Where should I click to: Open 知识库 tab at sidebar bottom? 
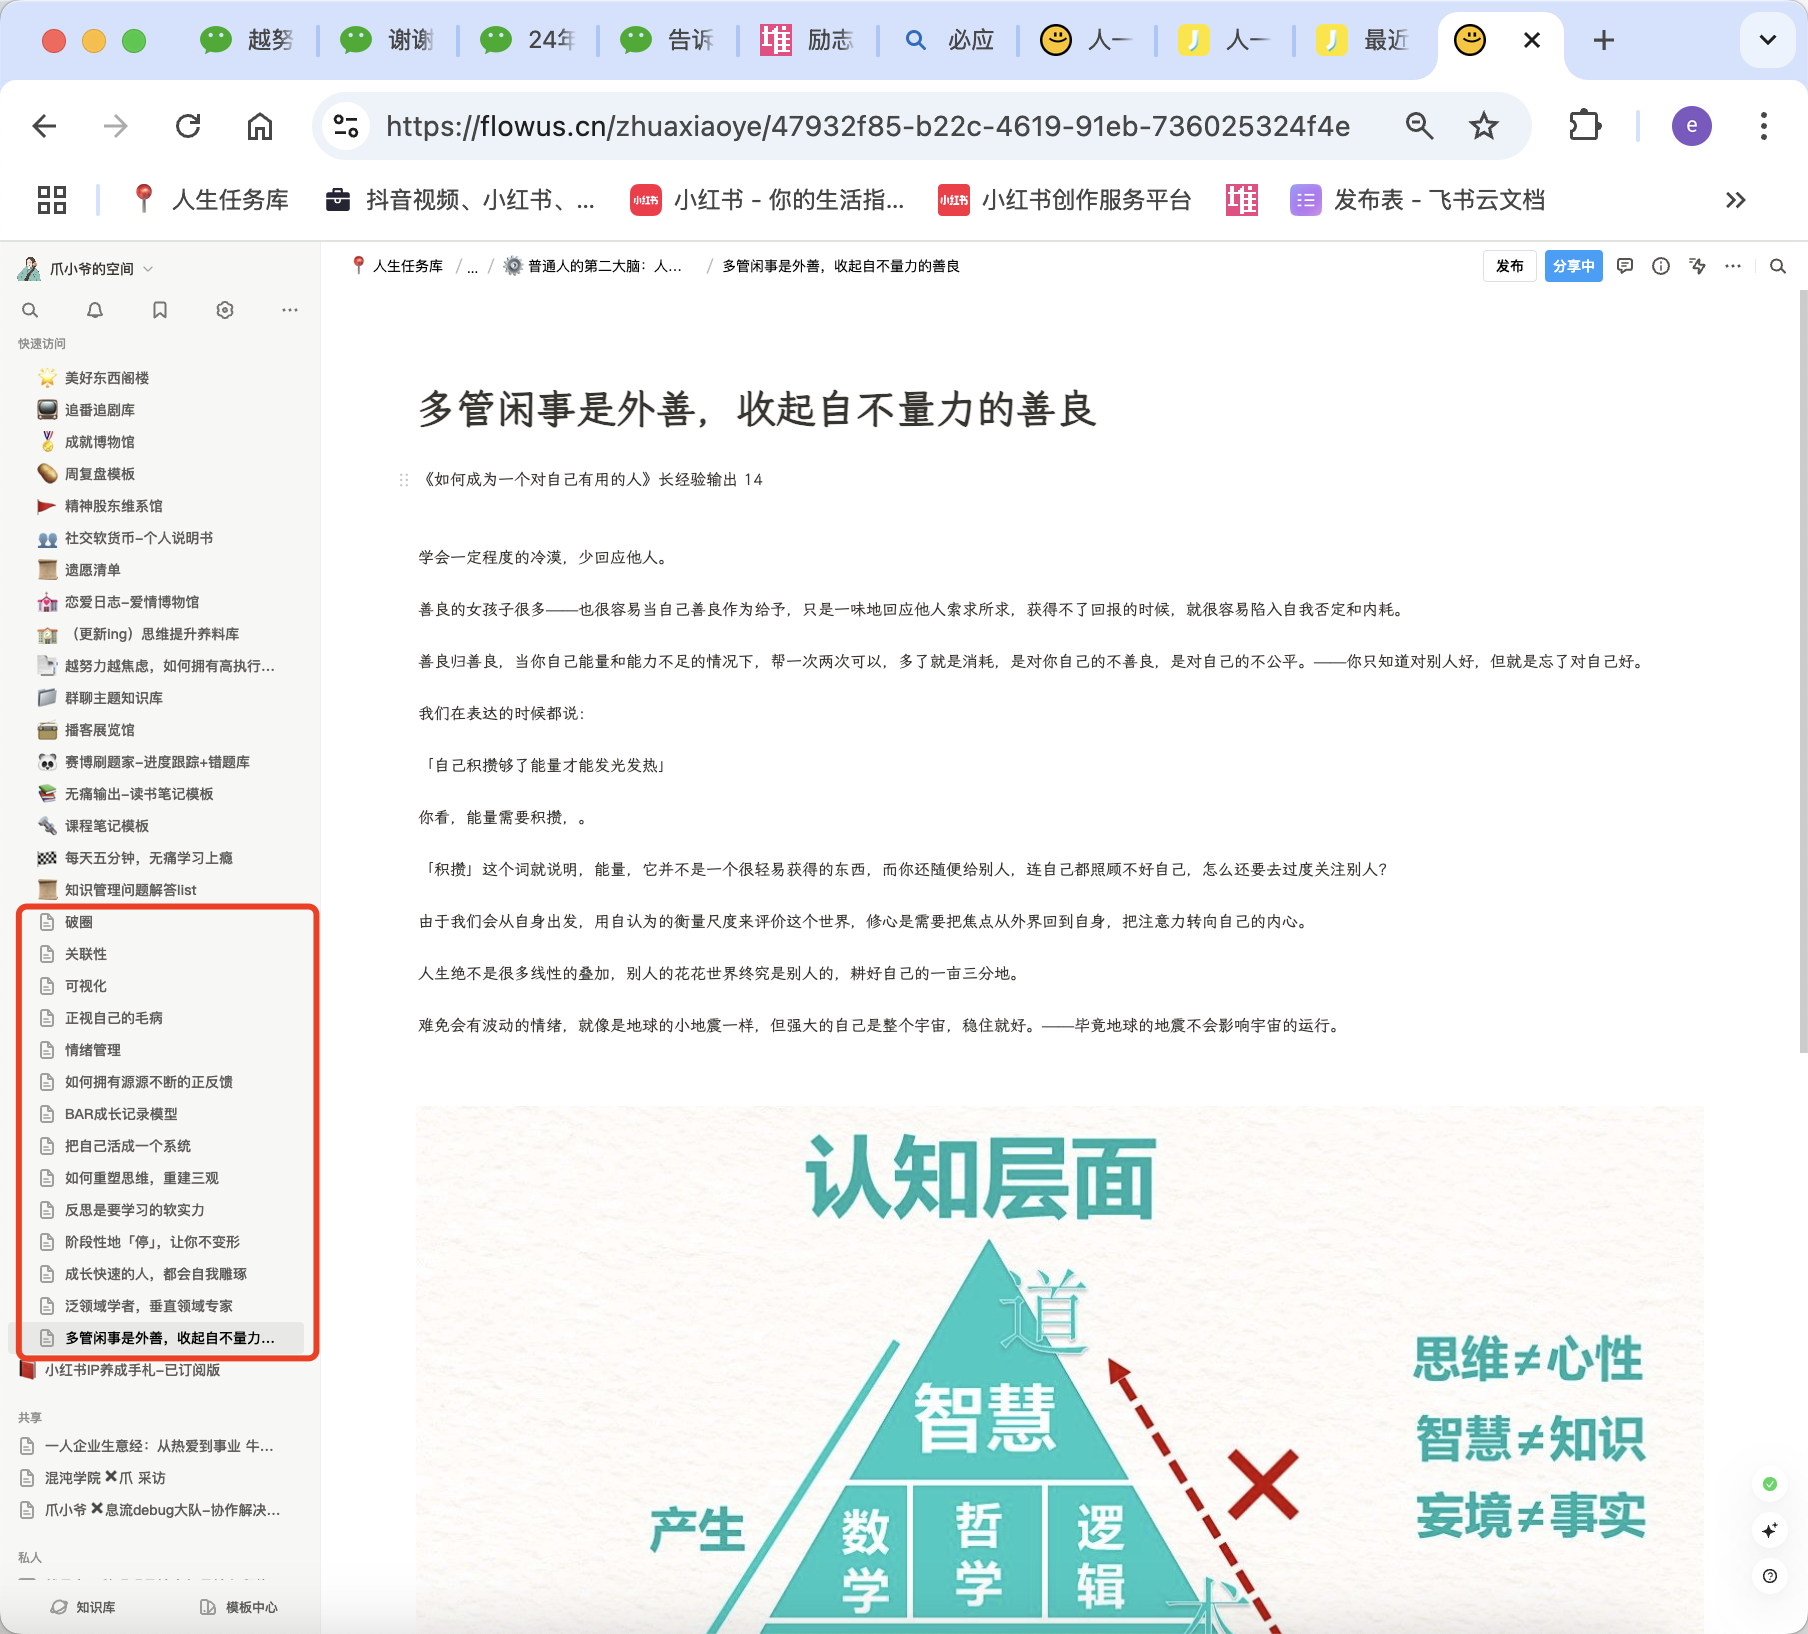pos(84,1607)
